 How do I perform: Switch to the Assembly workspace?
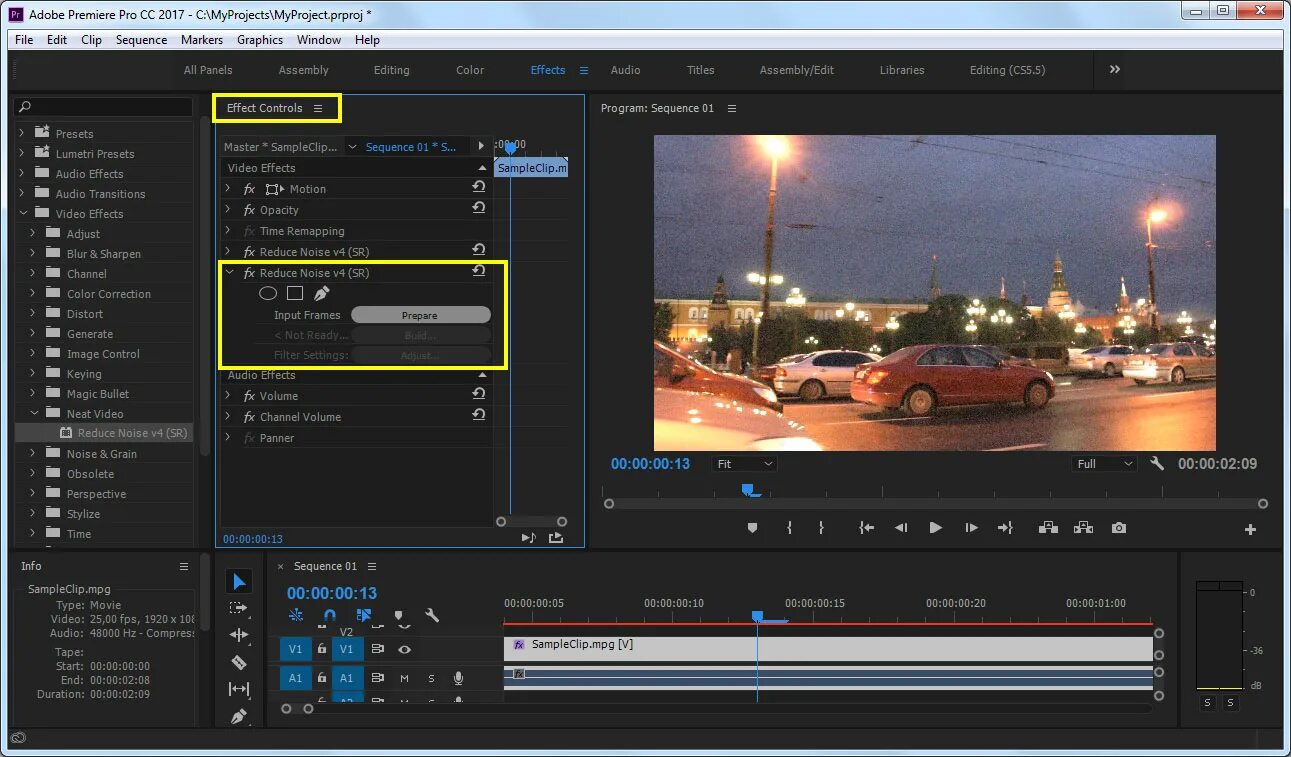click(303, 70)
